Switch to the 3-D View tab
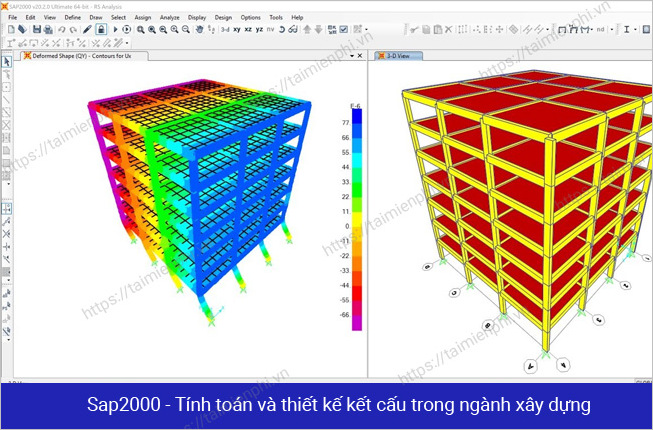The width and height of the screenshot is (653, 430). click(399, 56)
